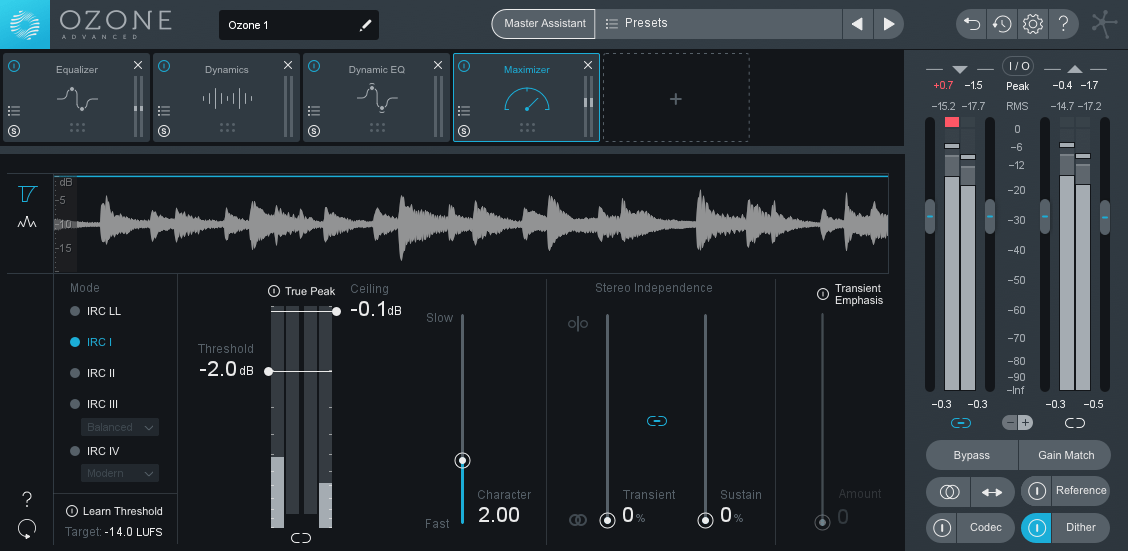Click the stereo link icon between Transient and Sustain
This screenshot has height=551, width=1128.
pos(656,421)
